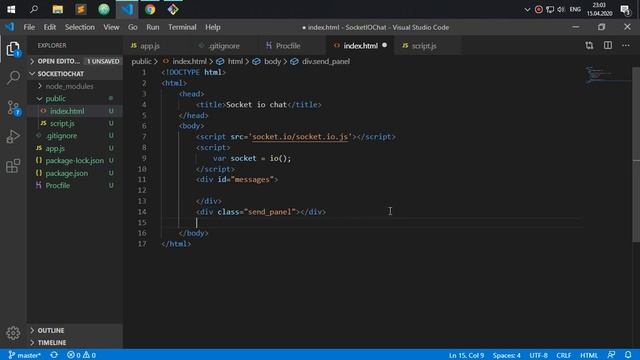
Task: Open the Extensions view
Action: pos(13,166)
